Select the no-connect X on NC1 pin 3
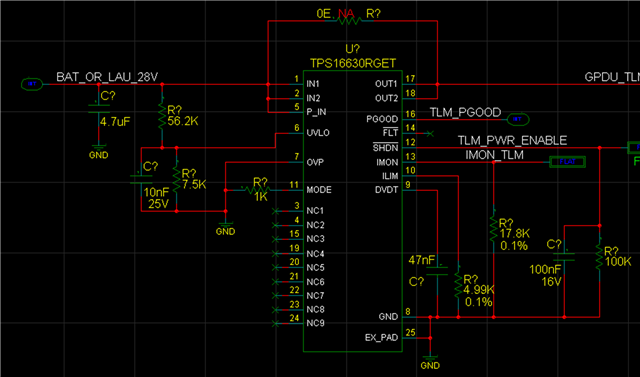The width and height of the screenshot is (640, 377). pos(276,211)
